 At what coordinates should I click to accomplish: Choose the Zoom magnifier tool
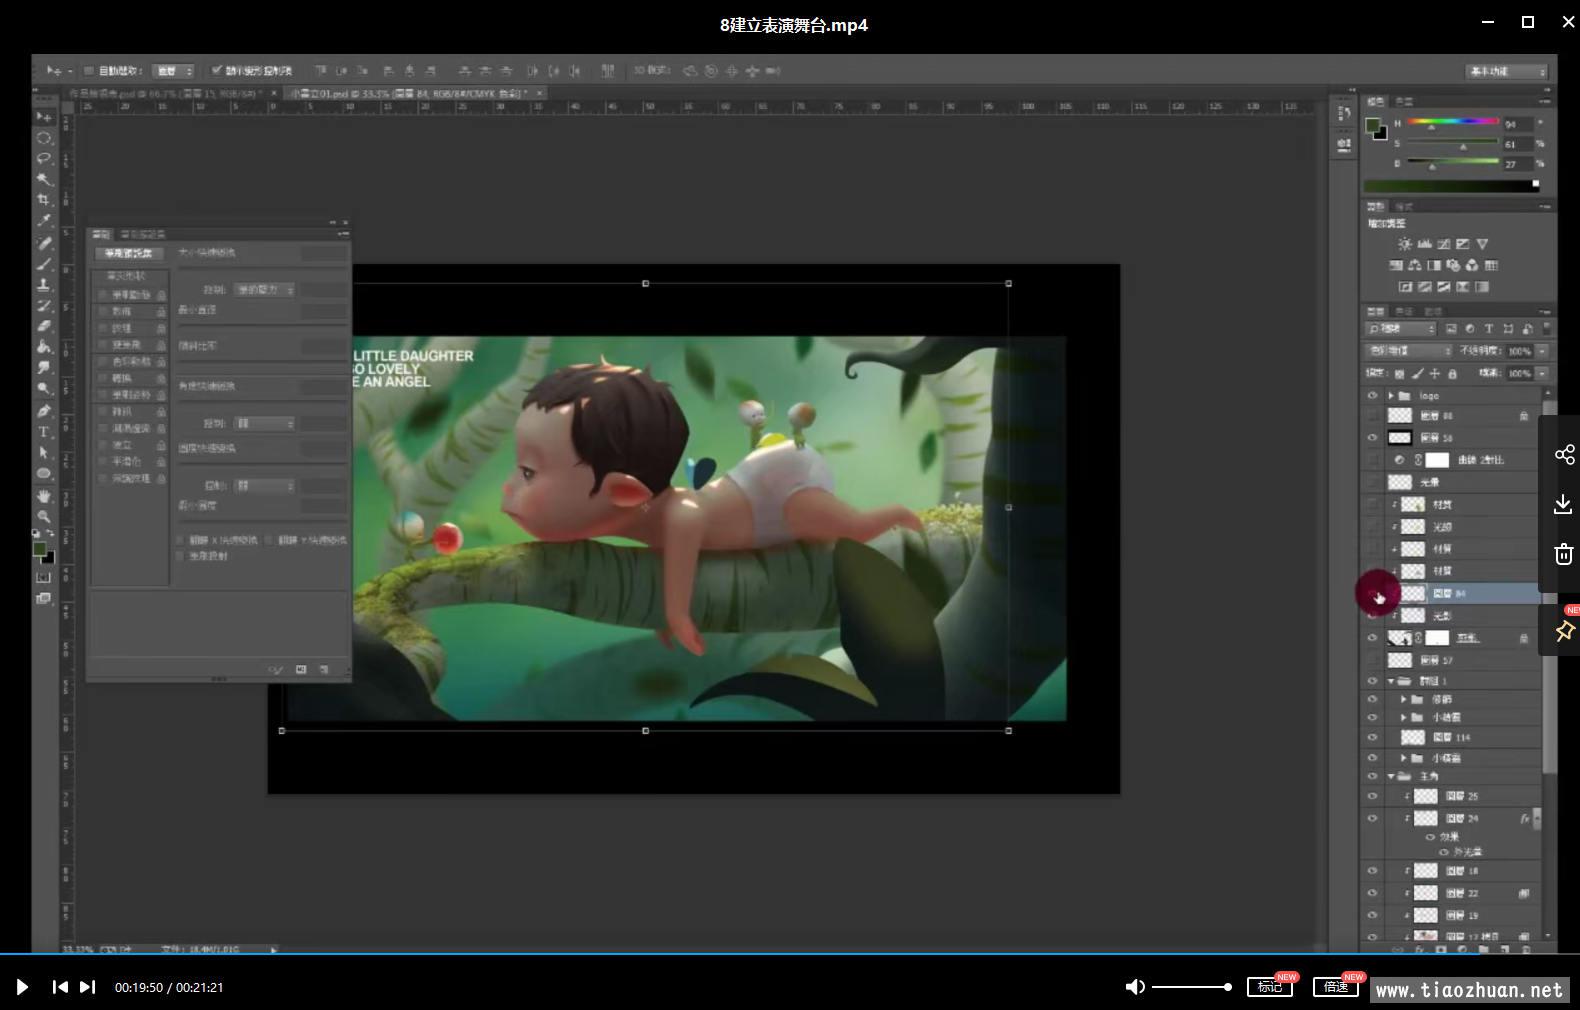pos(44,517)
